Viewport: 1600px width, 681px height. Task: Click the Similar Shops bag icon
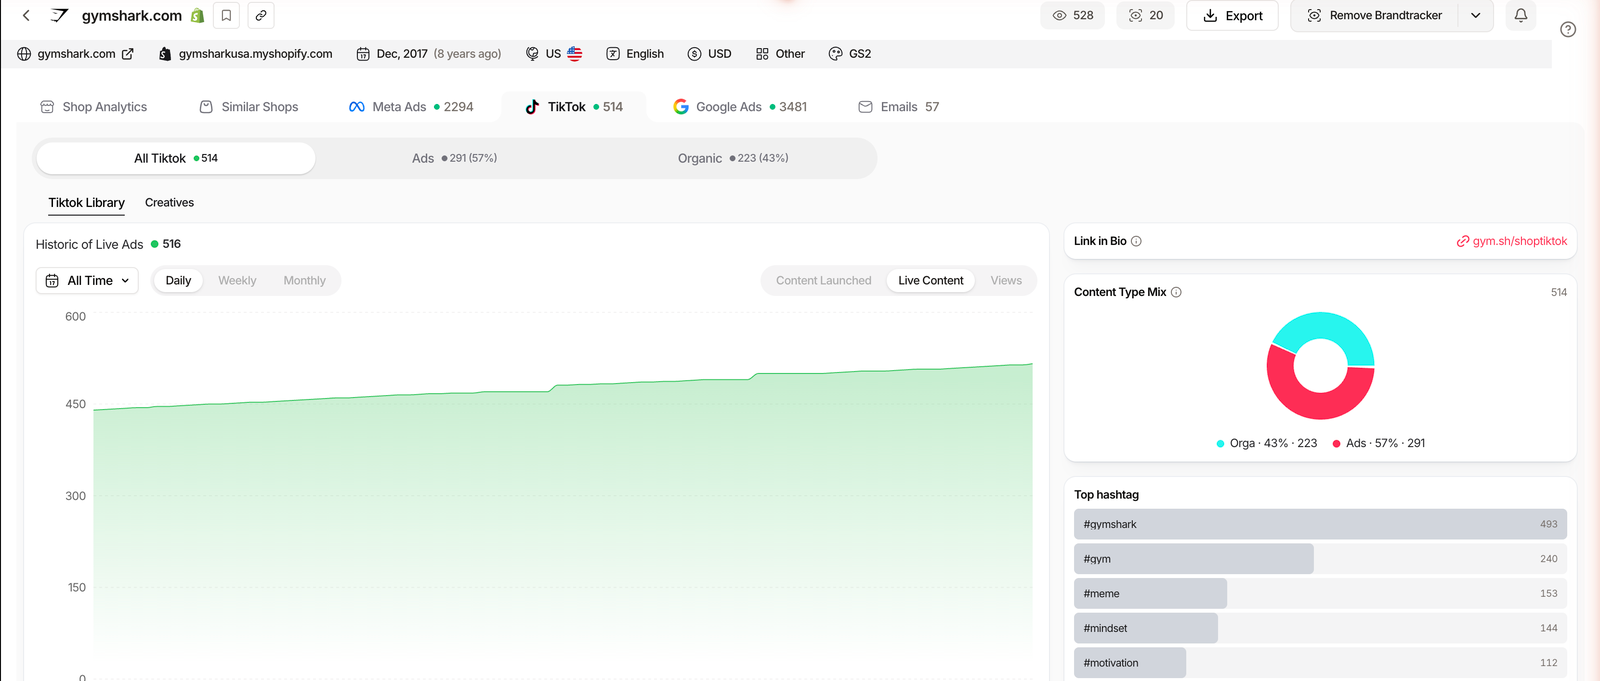tap(206, 107)
